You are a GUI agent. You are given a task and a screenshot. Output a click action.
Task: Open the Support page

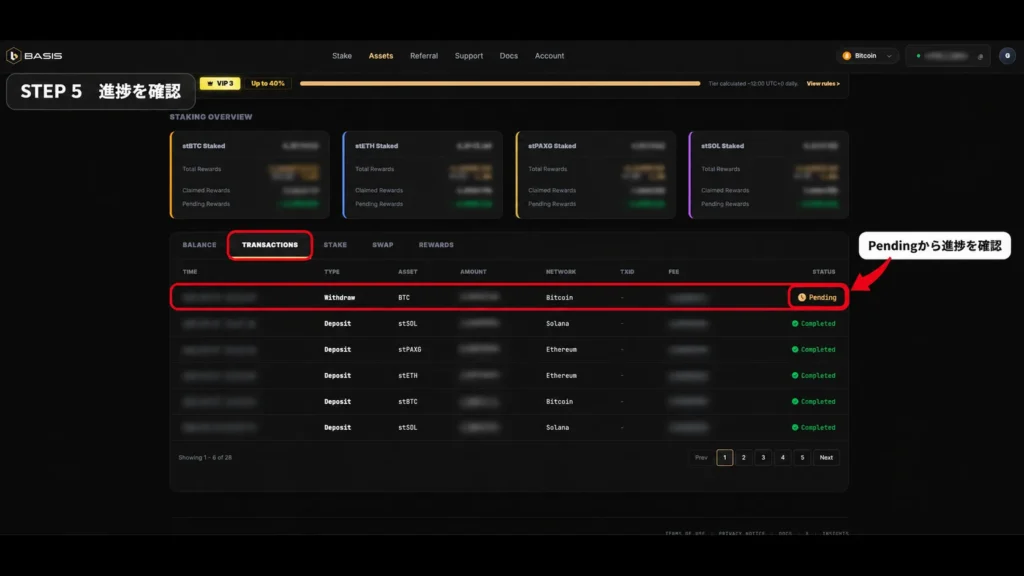click(469, 56)
